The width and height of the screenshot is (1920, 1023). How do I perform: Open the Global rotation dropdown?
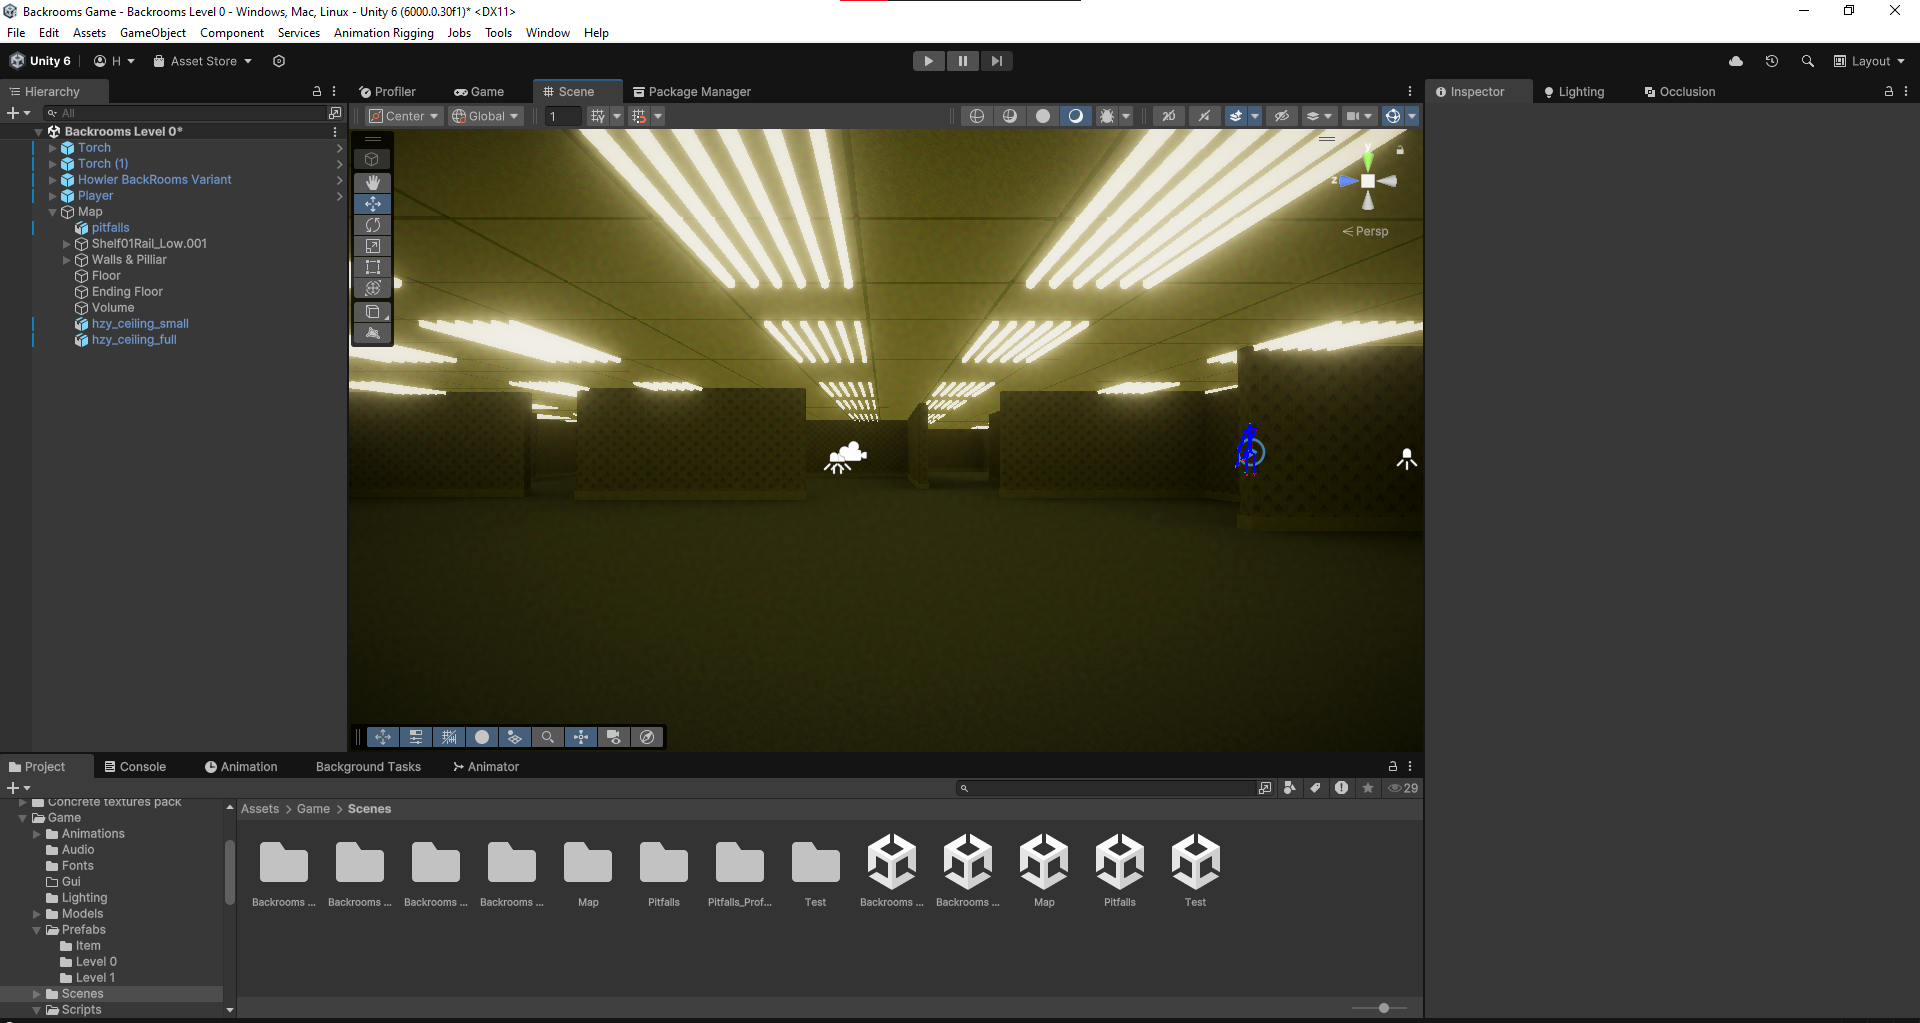(485, 116)
